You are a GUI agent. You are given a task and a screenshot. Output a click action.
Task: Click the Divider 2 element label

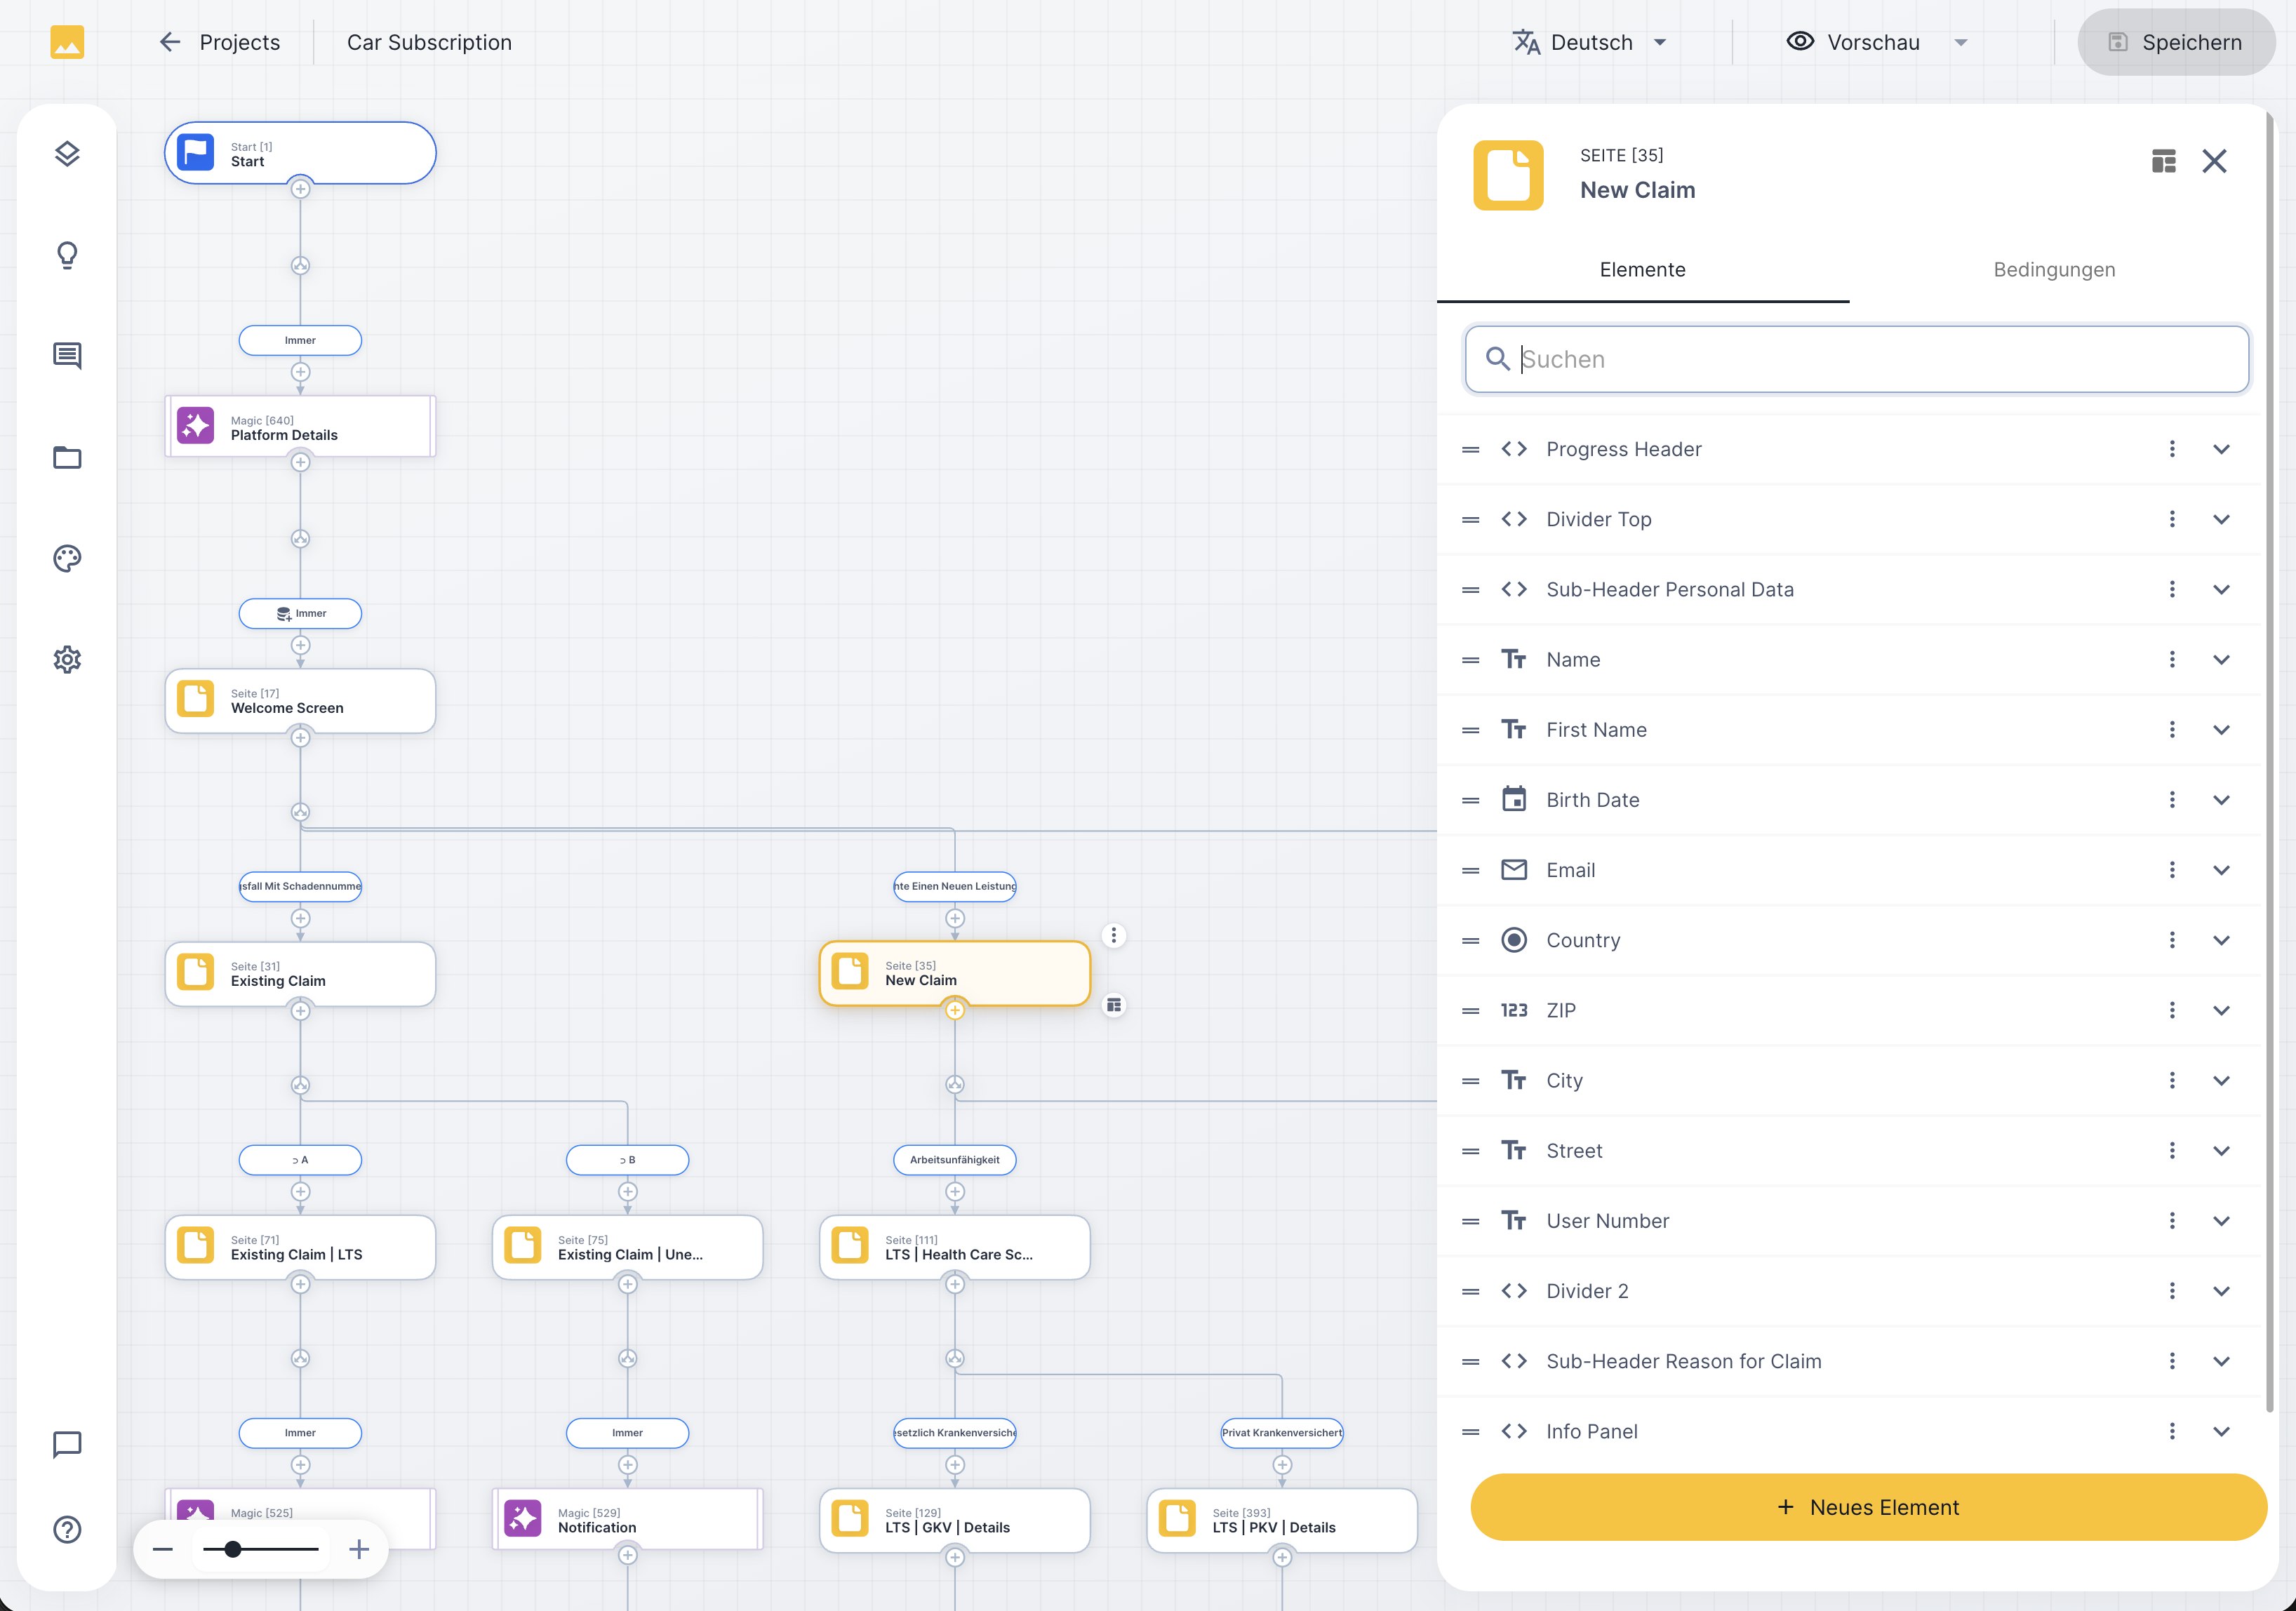point(1587,1291)
